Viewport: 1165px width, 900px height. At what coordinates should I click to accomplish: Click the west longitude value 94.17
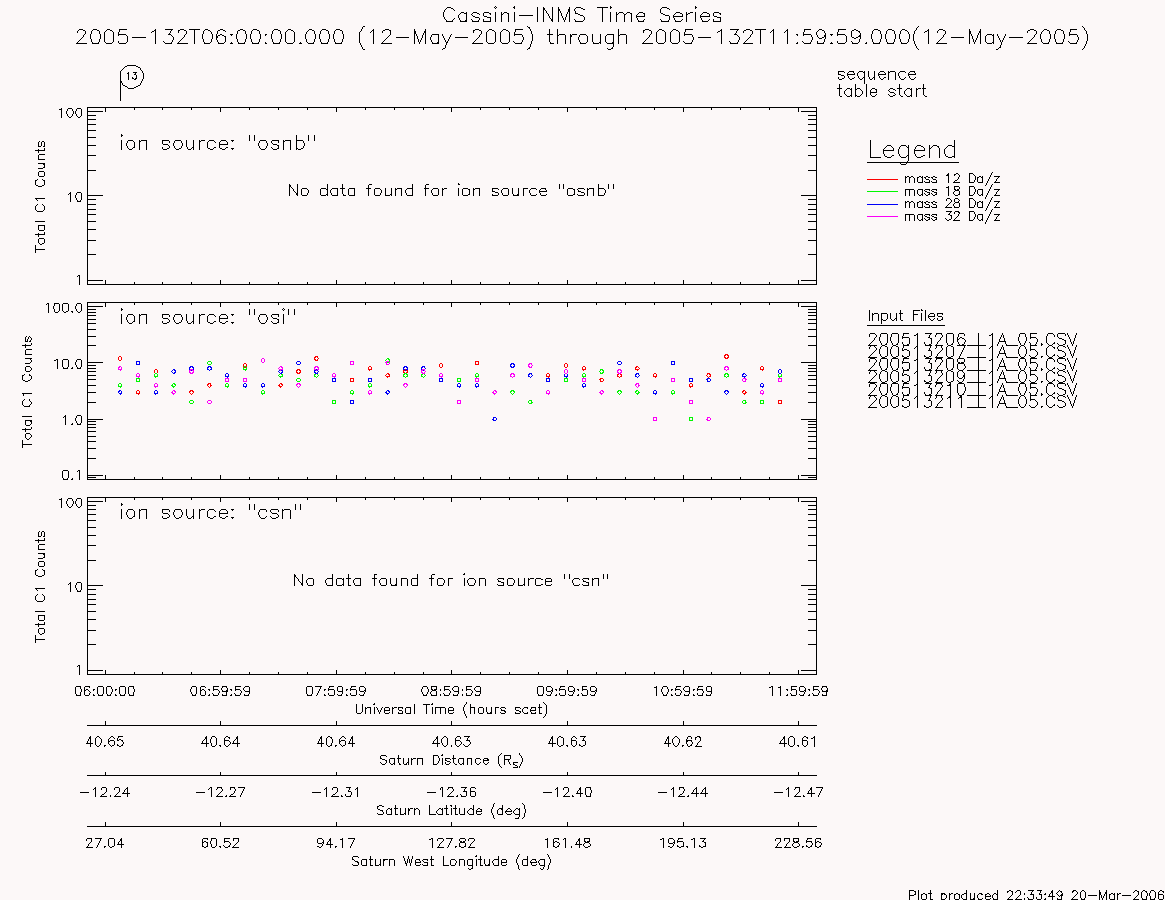[x=336, y=844]
